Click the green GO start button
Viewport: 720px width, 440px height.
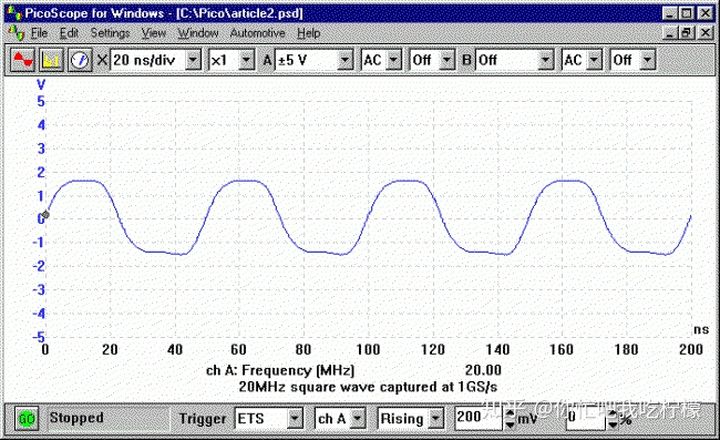27,418
